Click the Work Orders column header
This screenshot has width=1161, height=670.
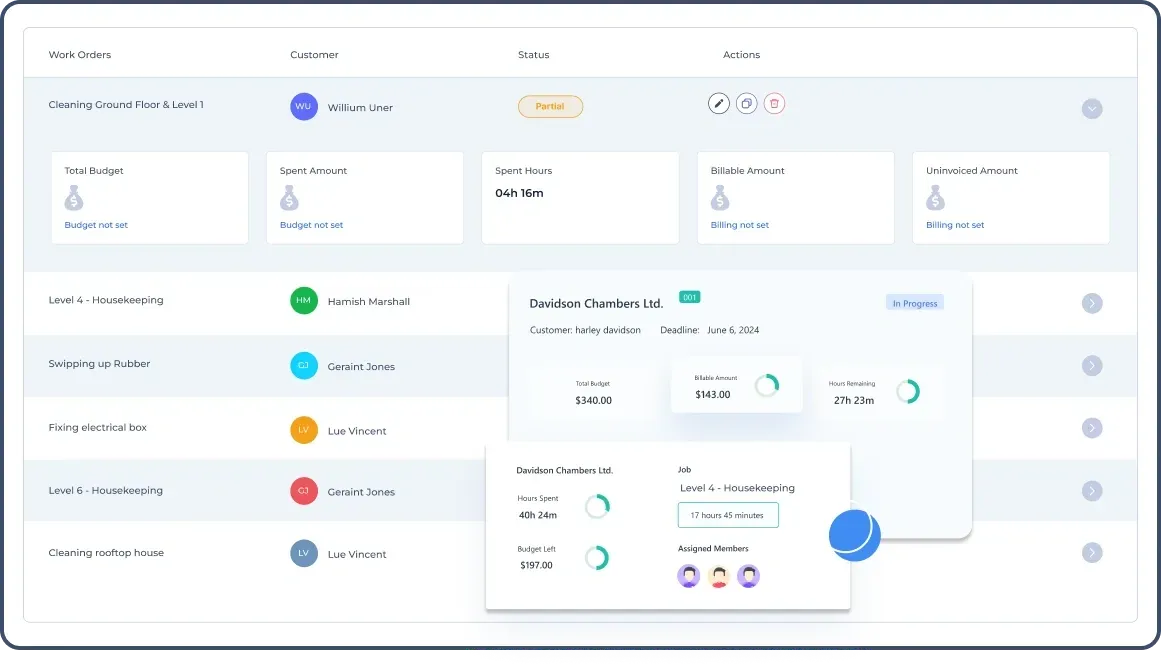tap(80, 55)
